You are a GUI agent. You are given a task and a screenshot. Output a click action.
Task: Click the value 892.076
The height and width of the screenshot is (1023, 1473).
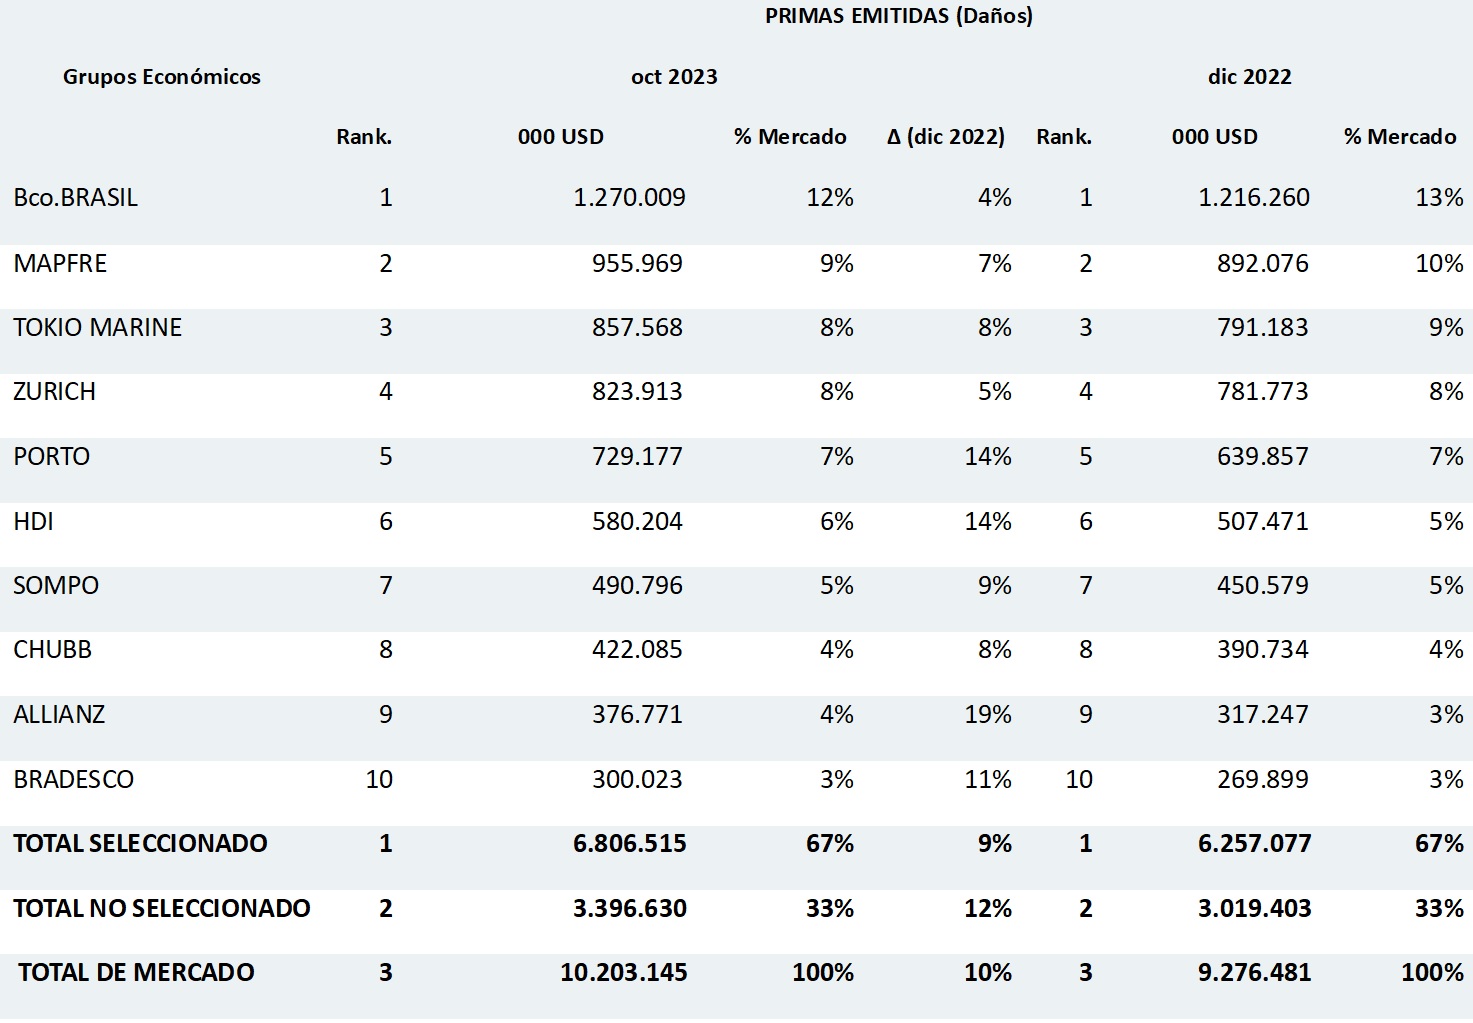click(x=1263, y=264)
